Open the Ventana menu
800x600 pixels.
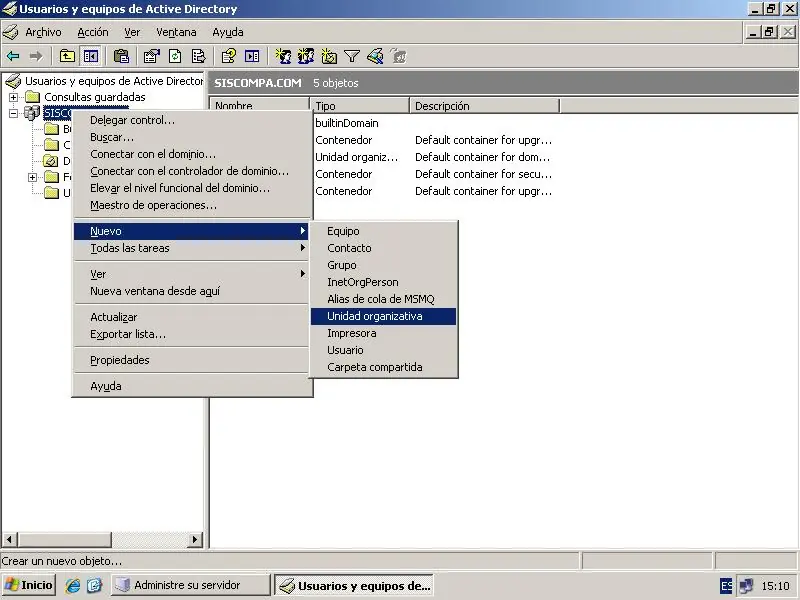click(x=176, y=32)
